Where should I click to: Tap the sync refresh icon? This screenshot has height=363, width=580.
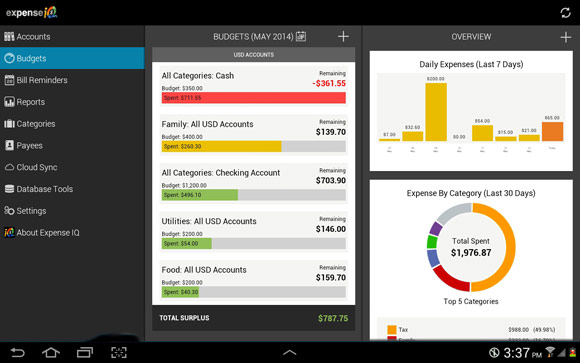click(565, 13)
